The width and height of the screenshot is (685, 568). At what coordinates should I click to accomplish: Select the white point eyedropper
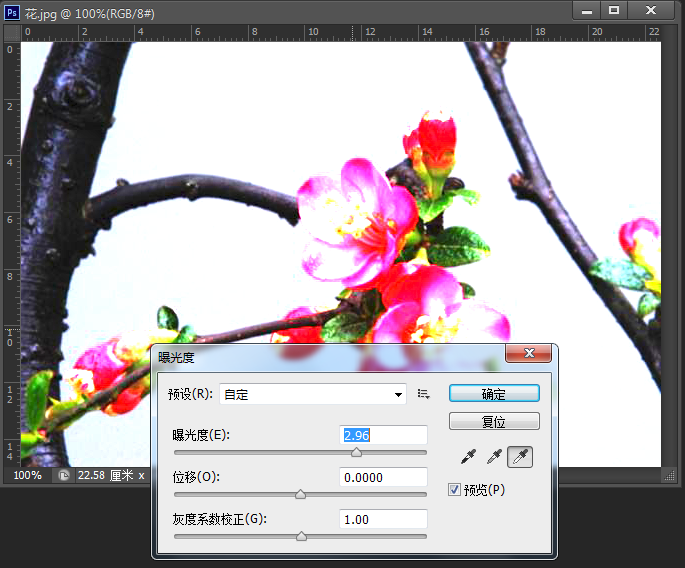point(521,457)
